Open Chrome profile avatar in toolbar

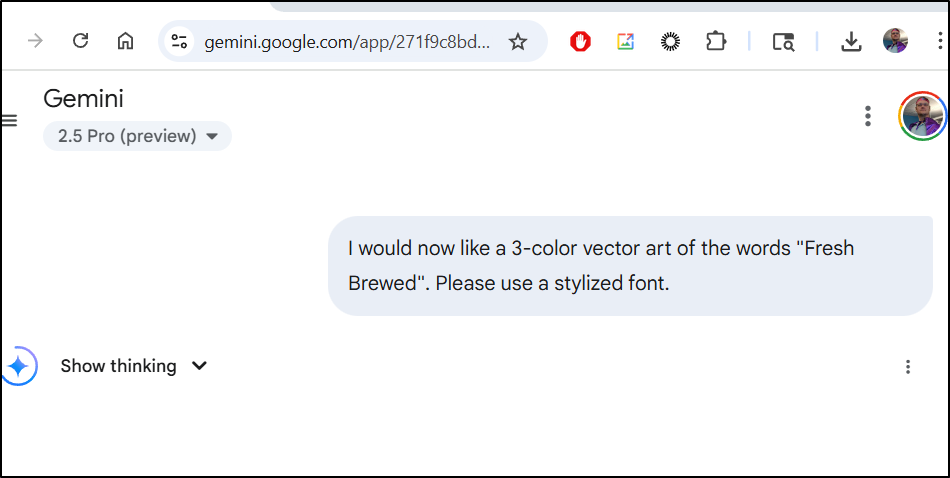coord(895,41)
